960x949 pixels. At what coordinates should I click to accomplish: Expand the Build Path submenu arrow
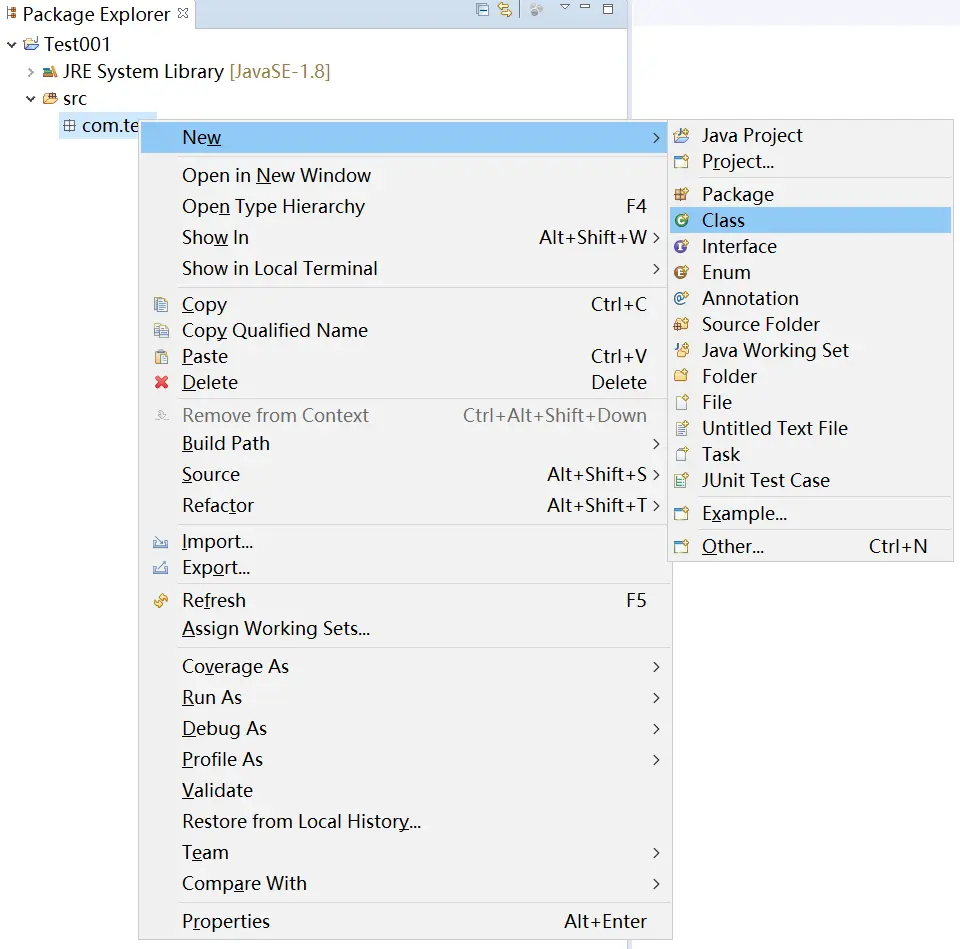[x=656, y=444]
